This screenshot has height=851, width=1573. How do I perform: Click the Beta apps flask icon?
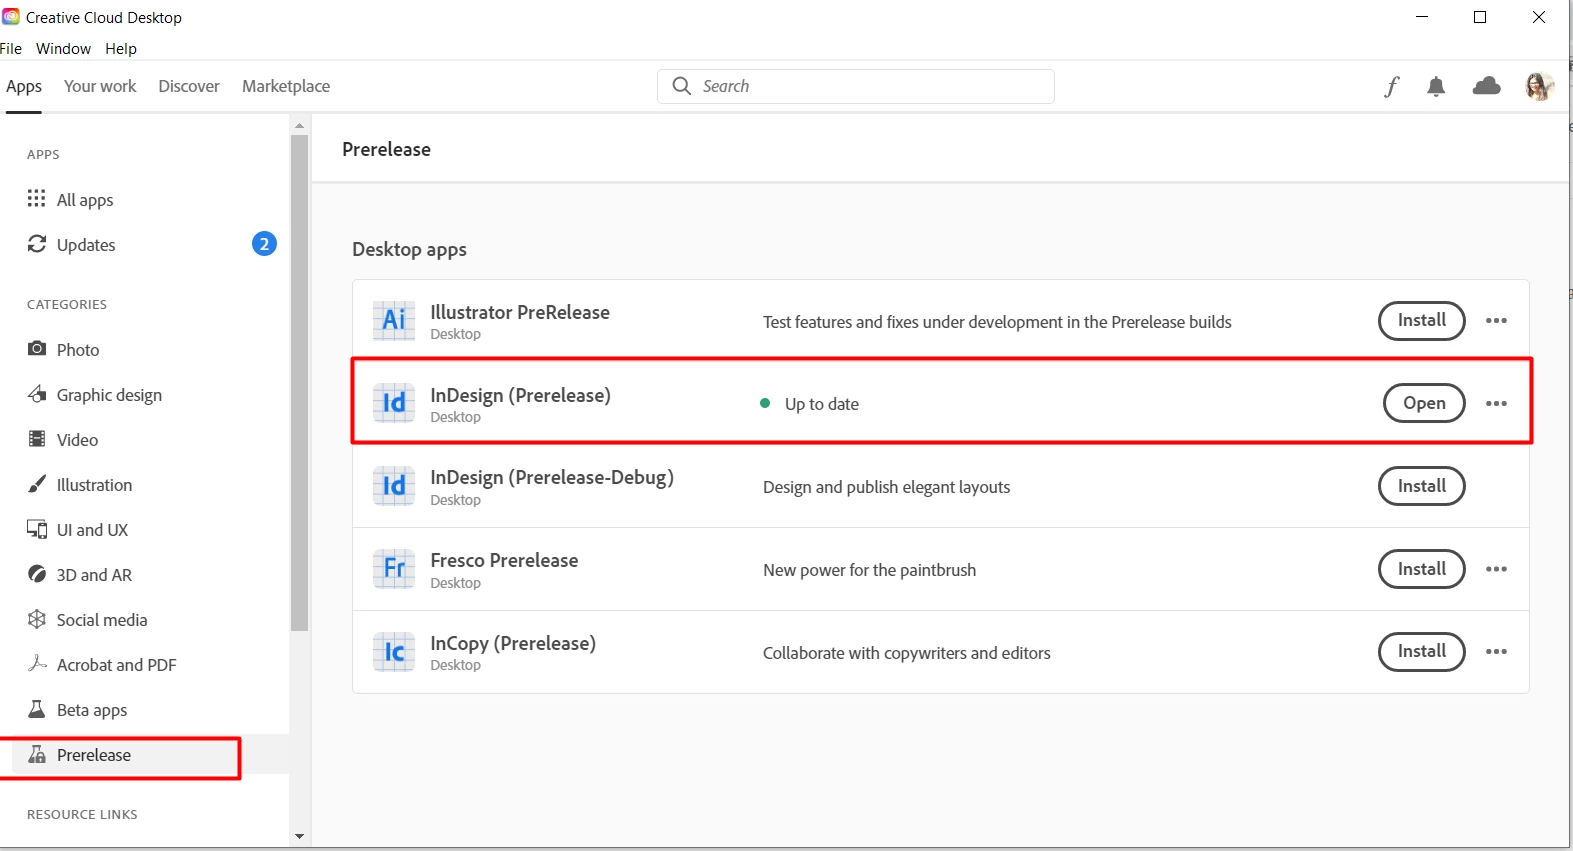pyautogui.click(x=37, y=709)
